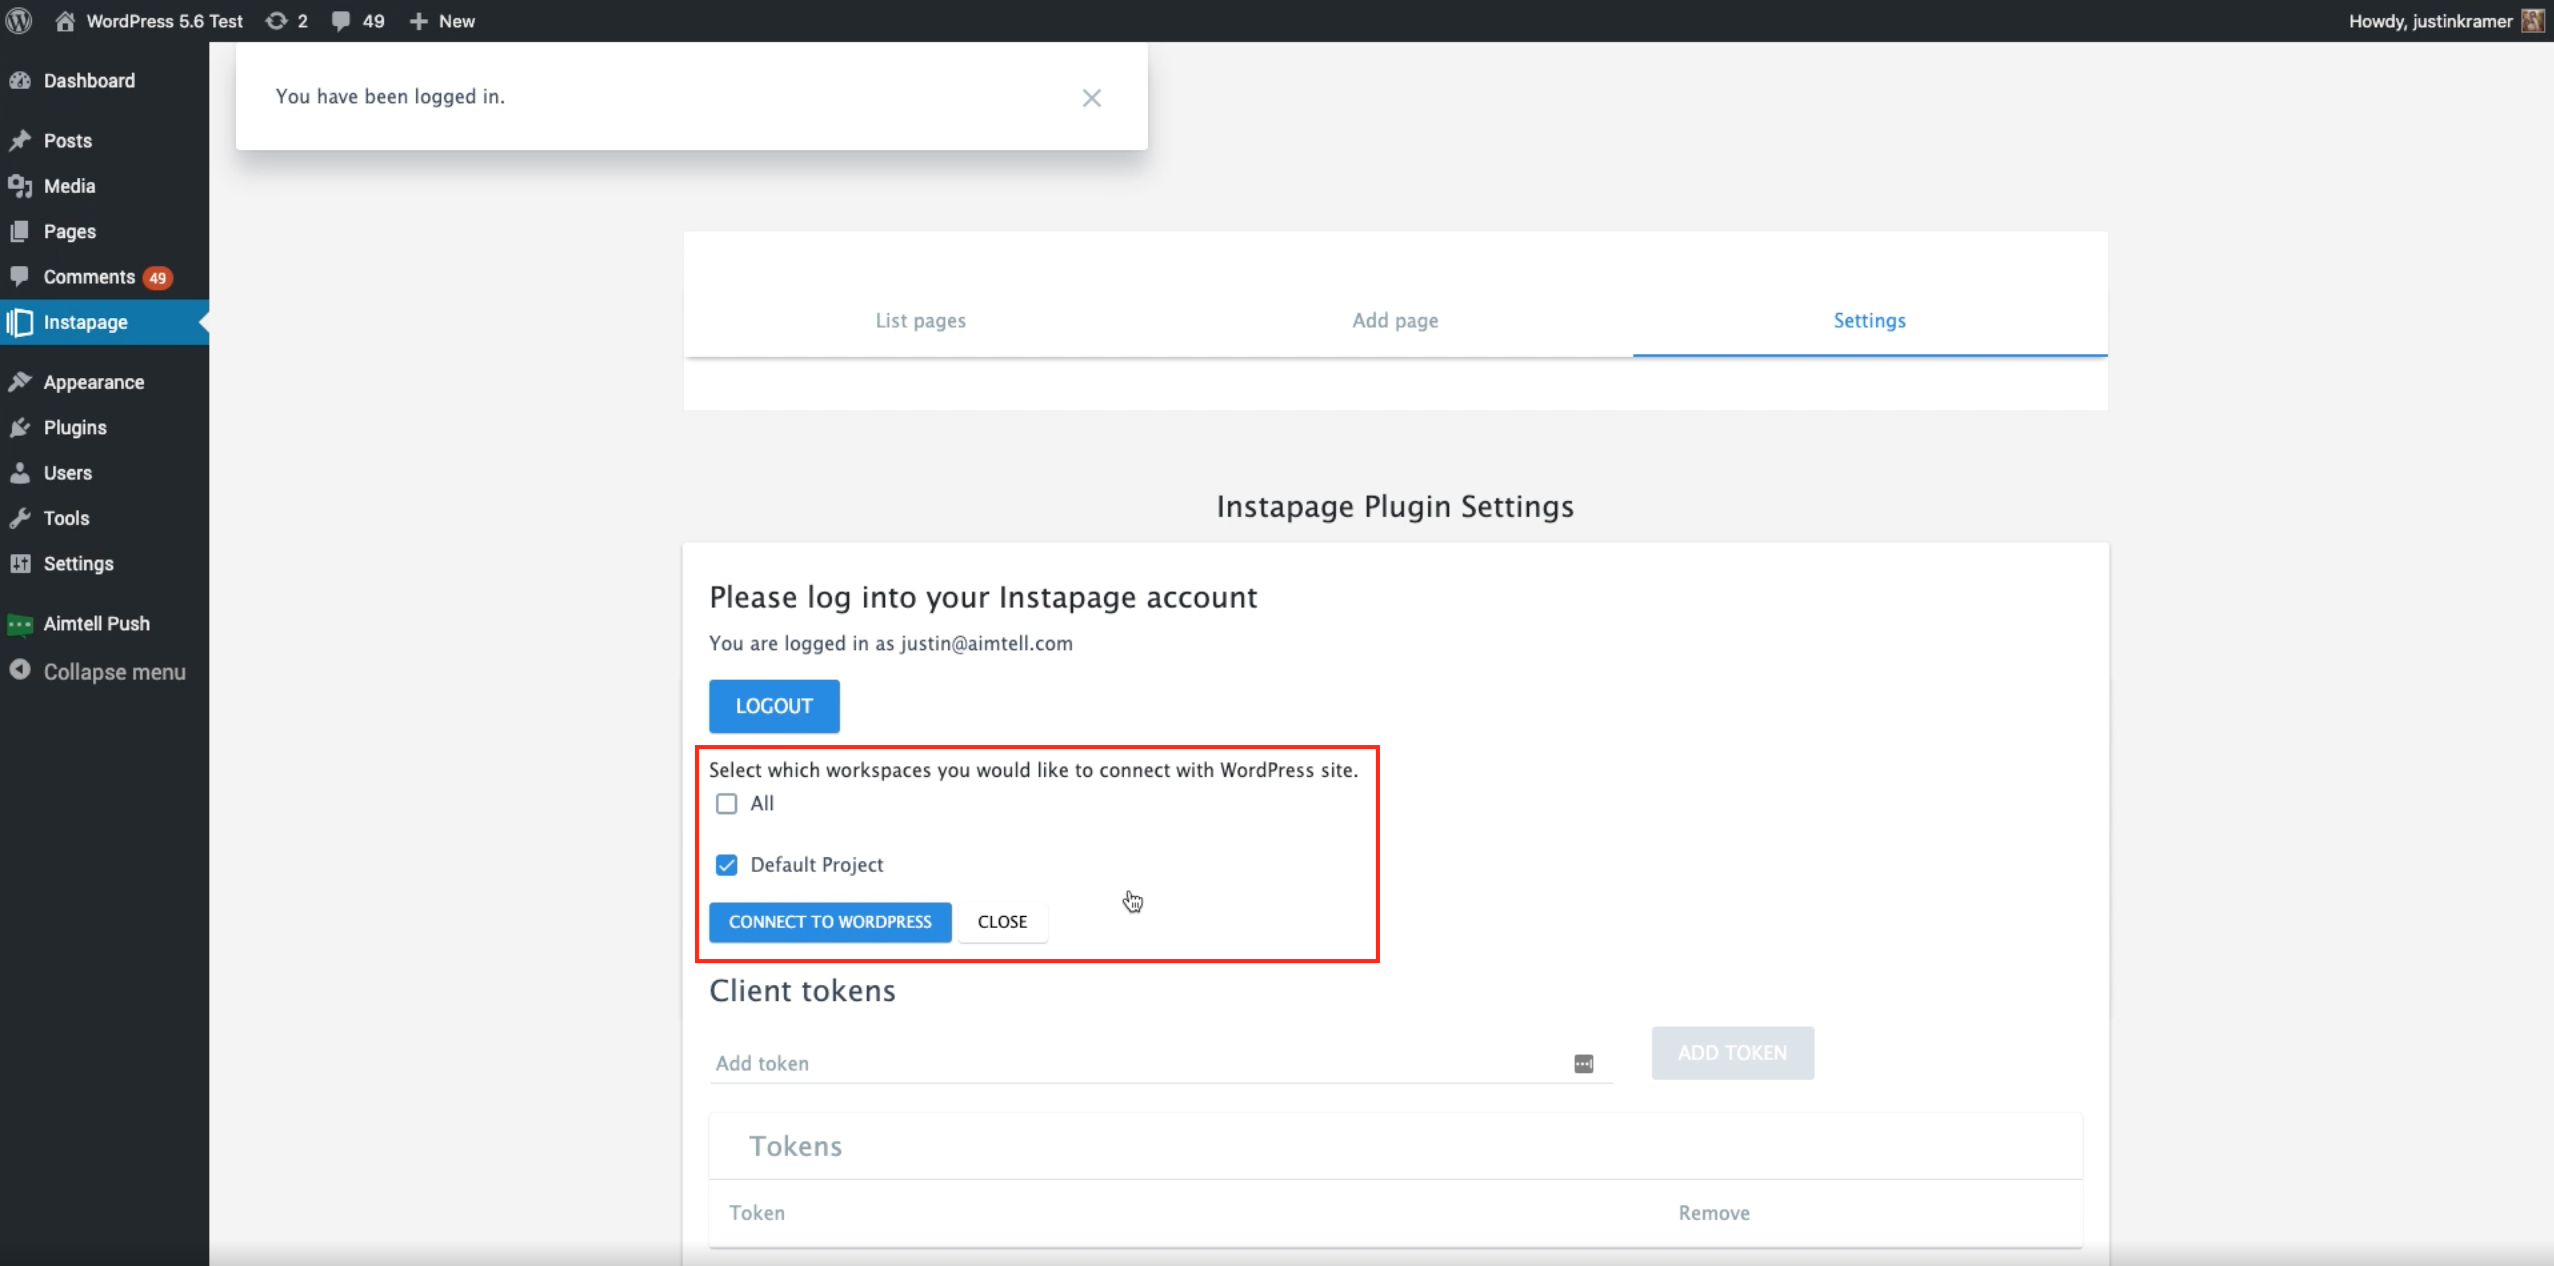Click the WordPress logo icon
Image resolution: width=2554 pixels, height=1266 pixels.
(19, 21)
